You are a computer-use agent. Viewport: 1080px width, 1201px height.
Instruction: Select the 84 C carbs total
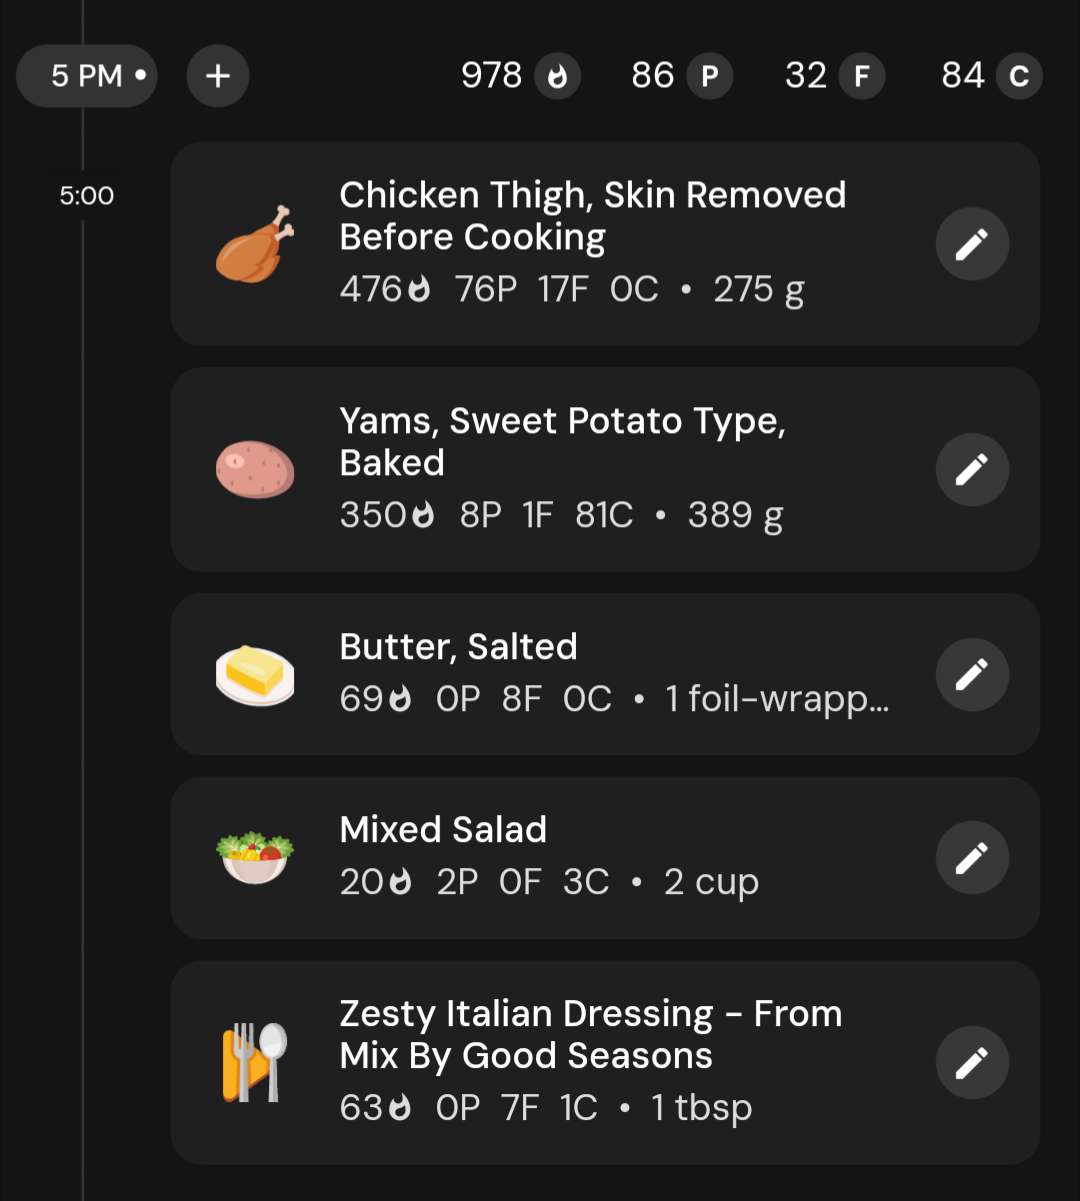click(x=992, y=76)
